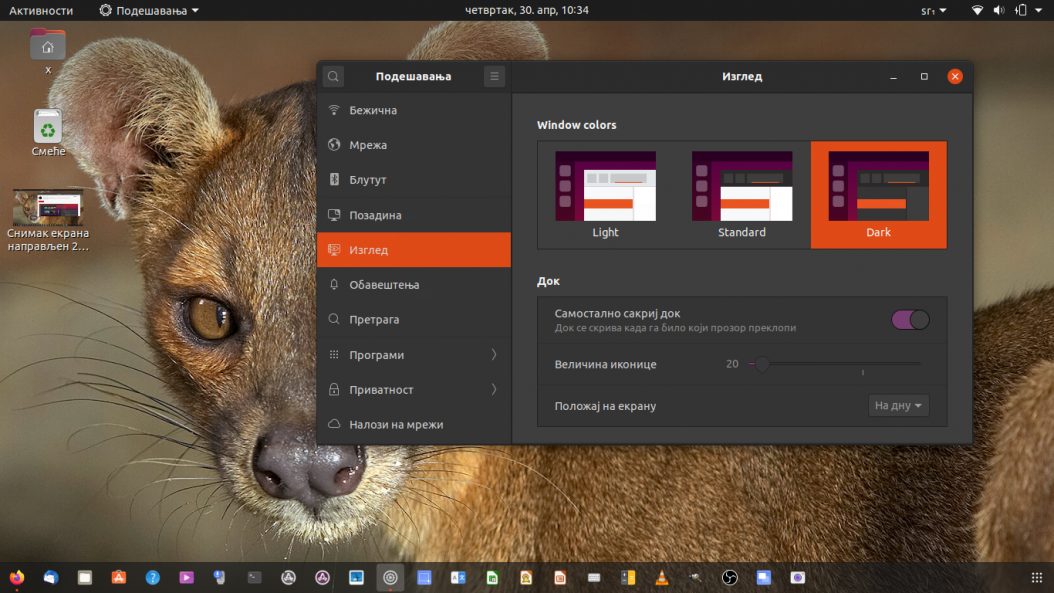
Task: Open Firefox from the dock
Action: coord(17,578)
